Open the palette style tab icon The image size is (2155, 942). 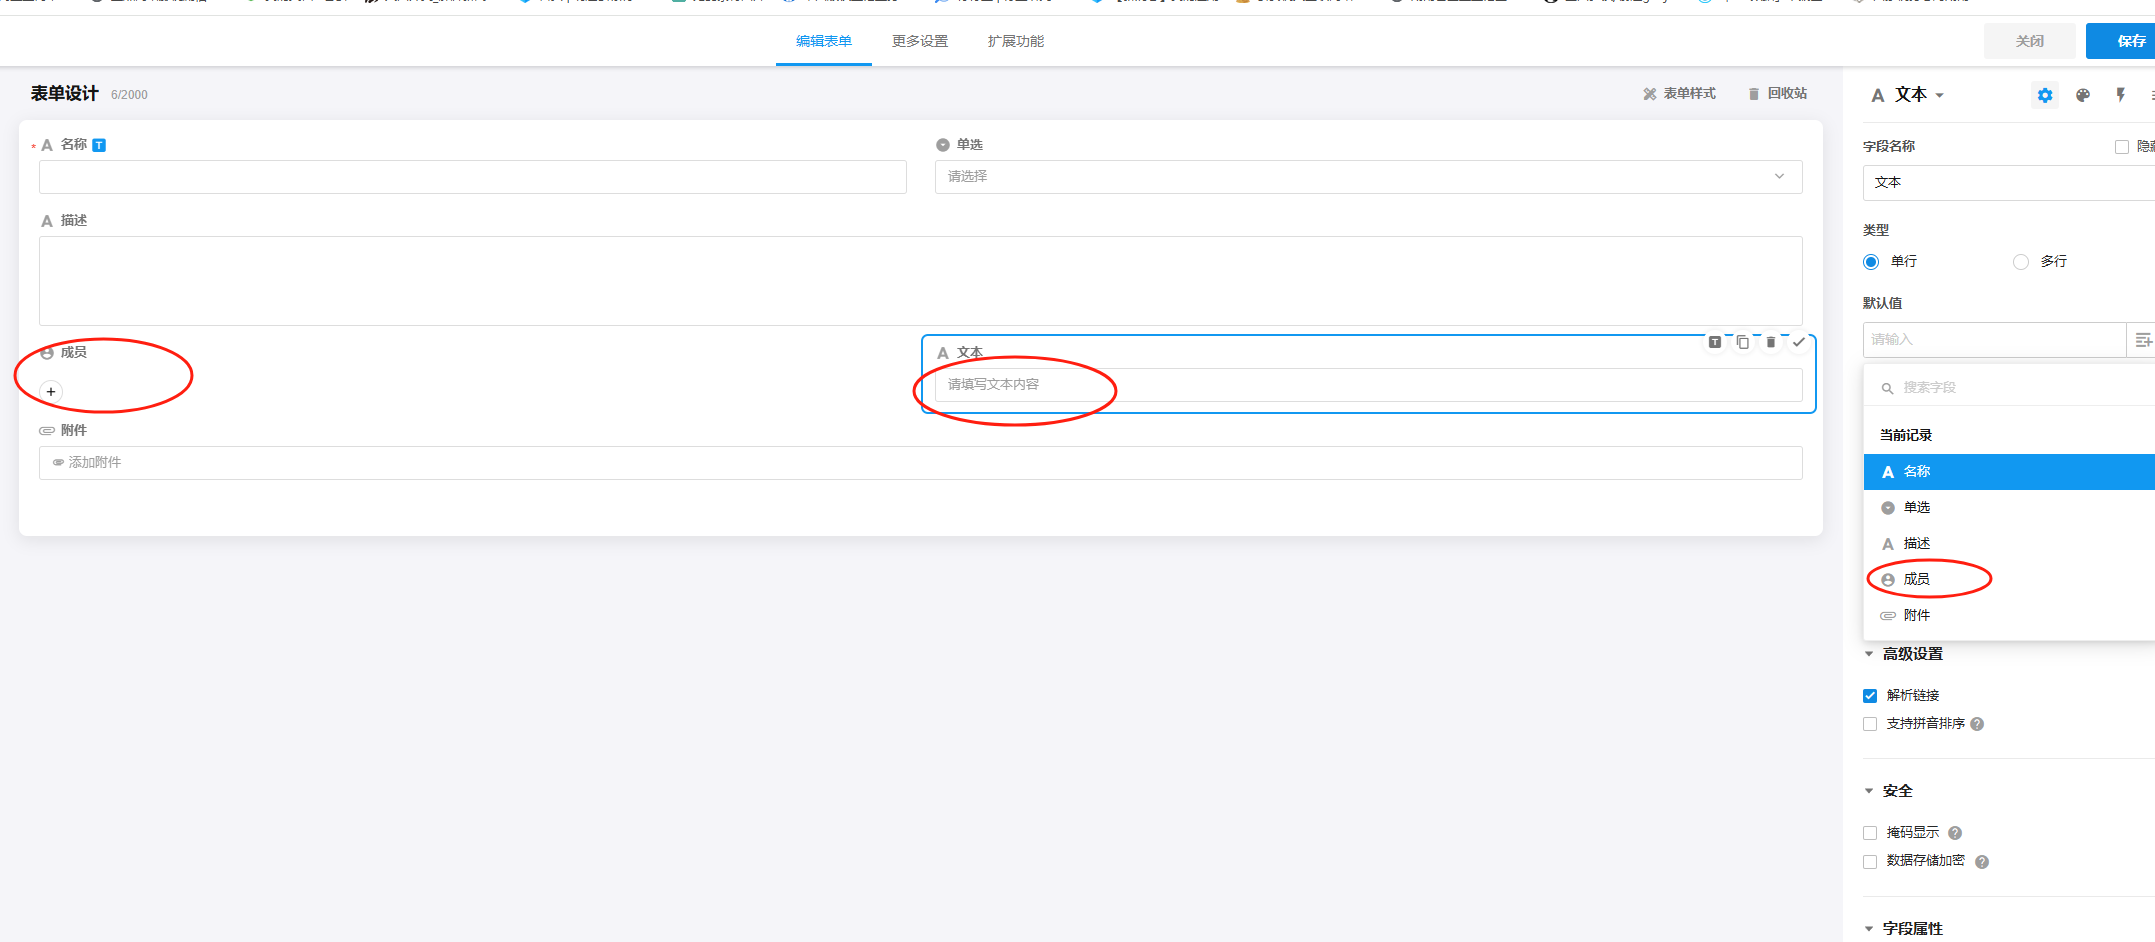[x=2083, y=95]
